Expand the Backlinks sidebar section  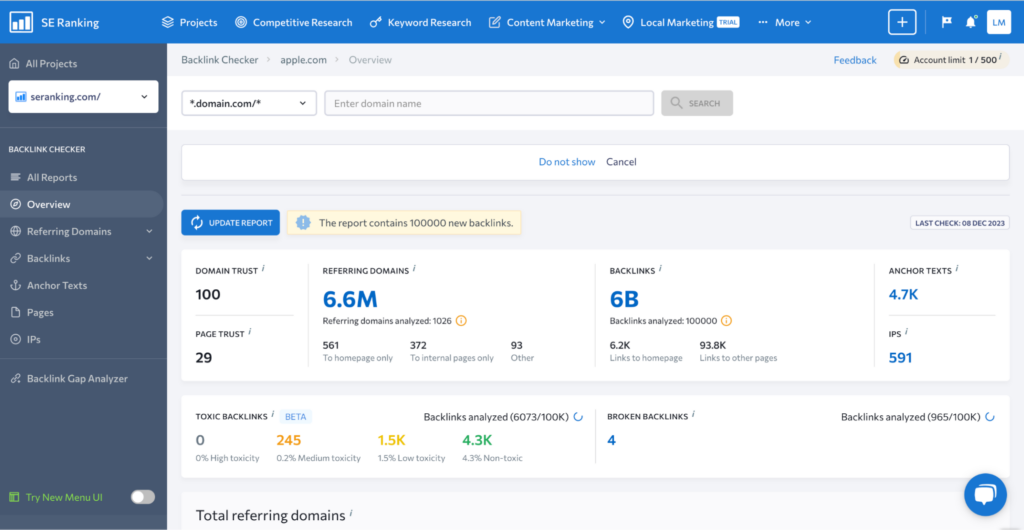point(149,259)
